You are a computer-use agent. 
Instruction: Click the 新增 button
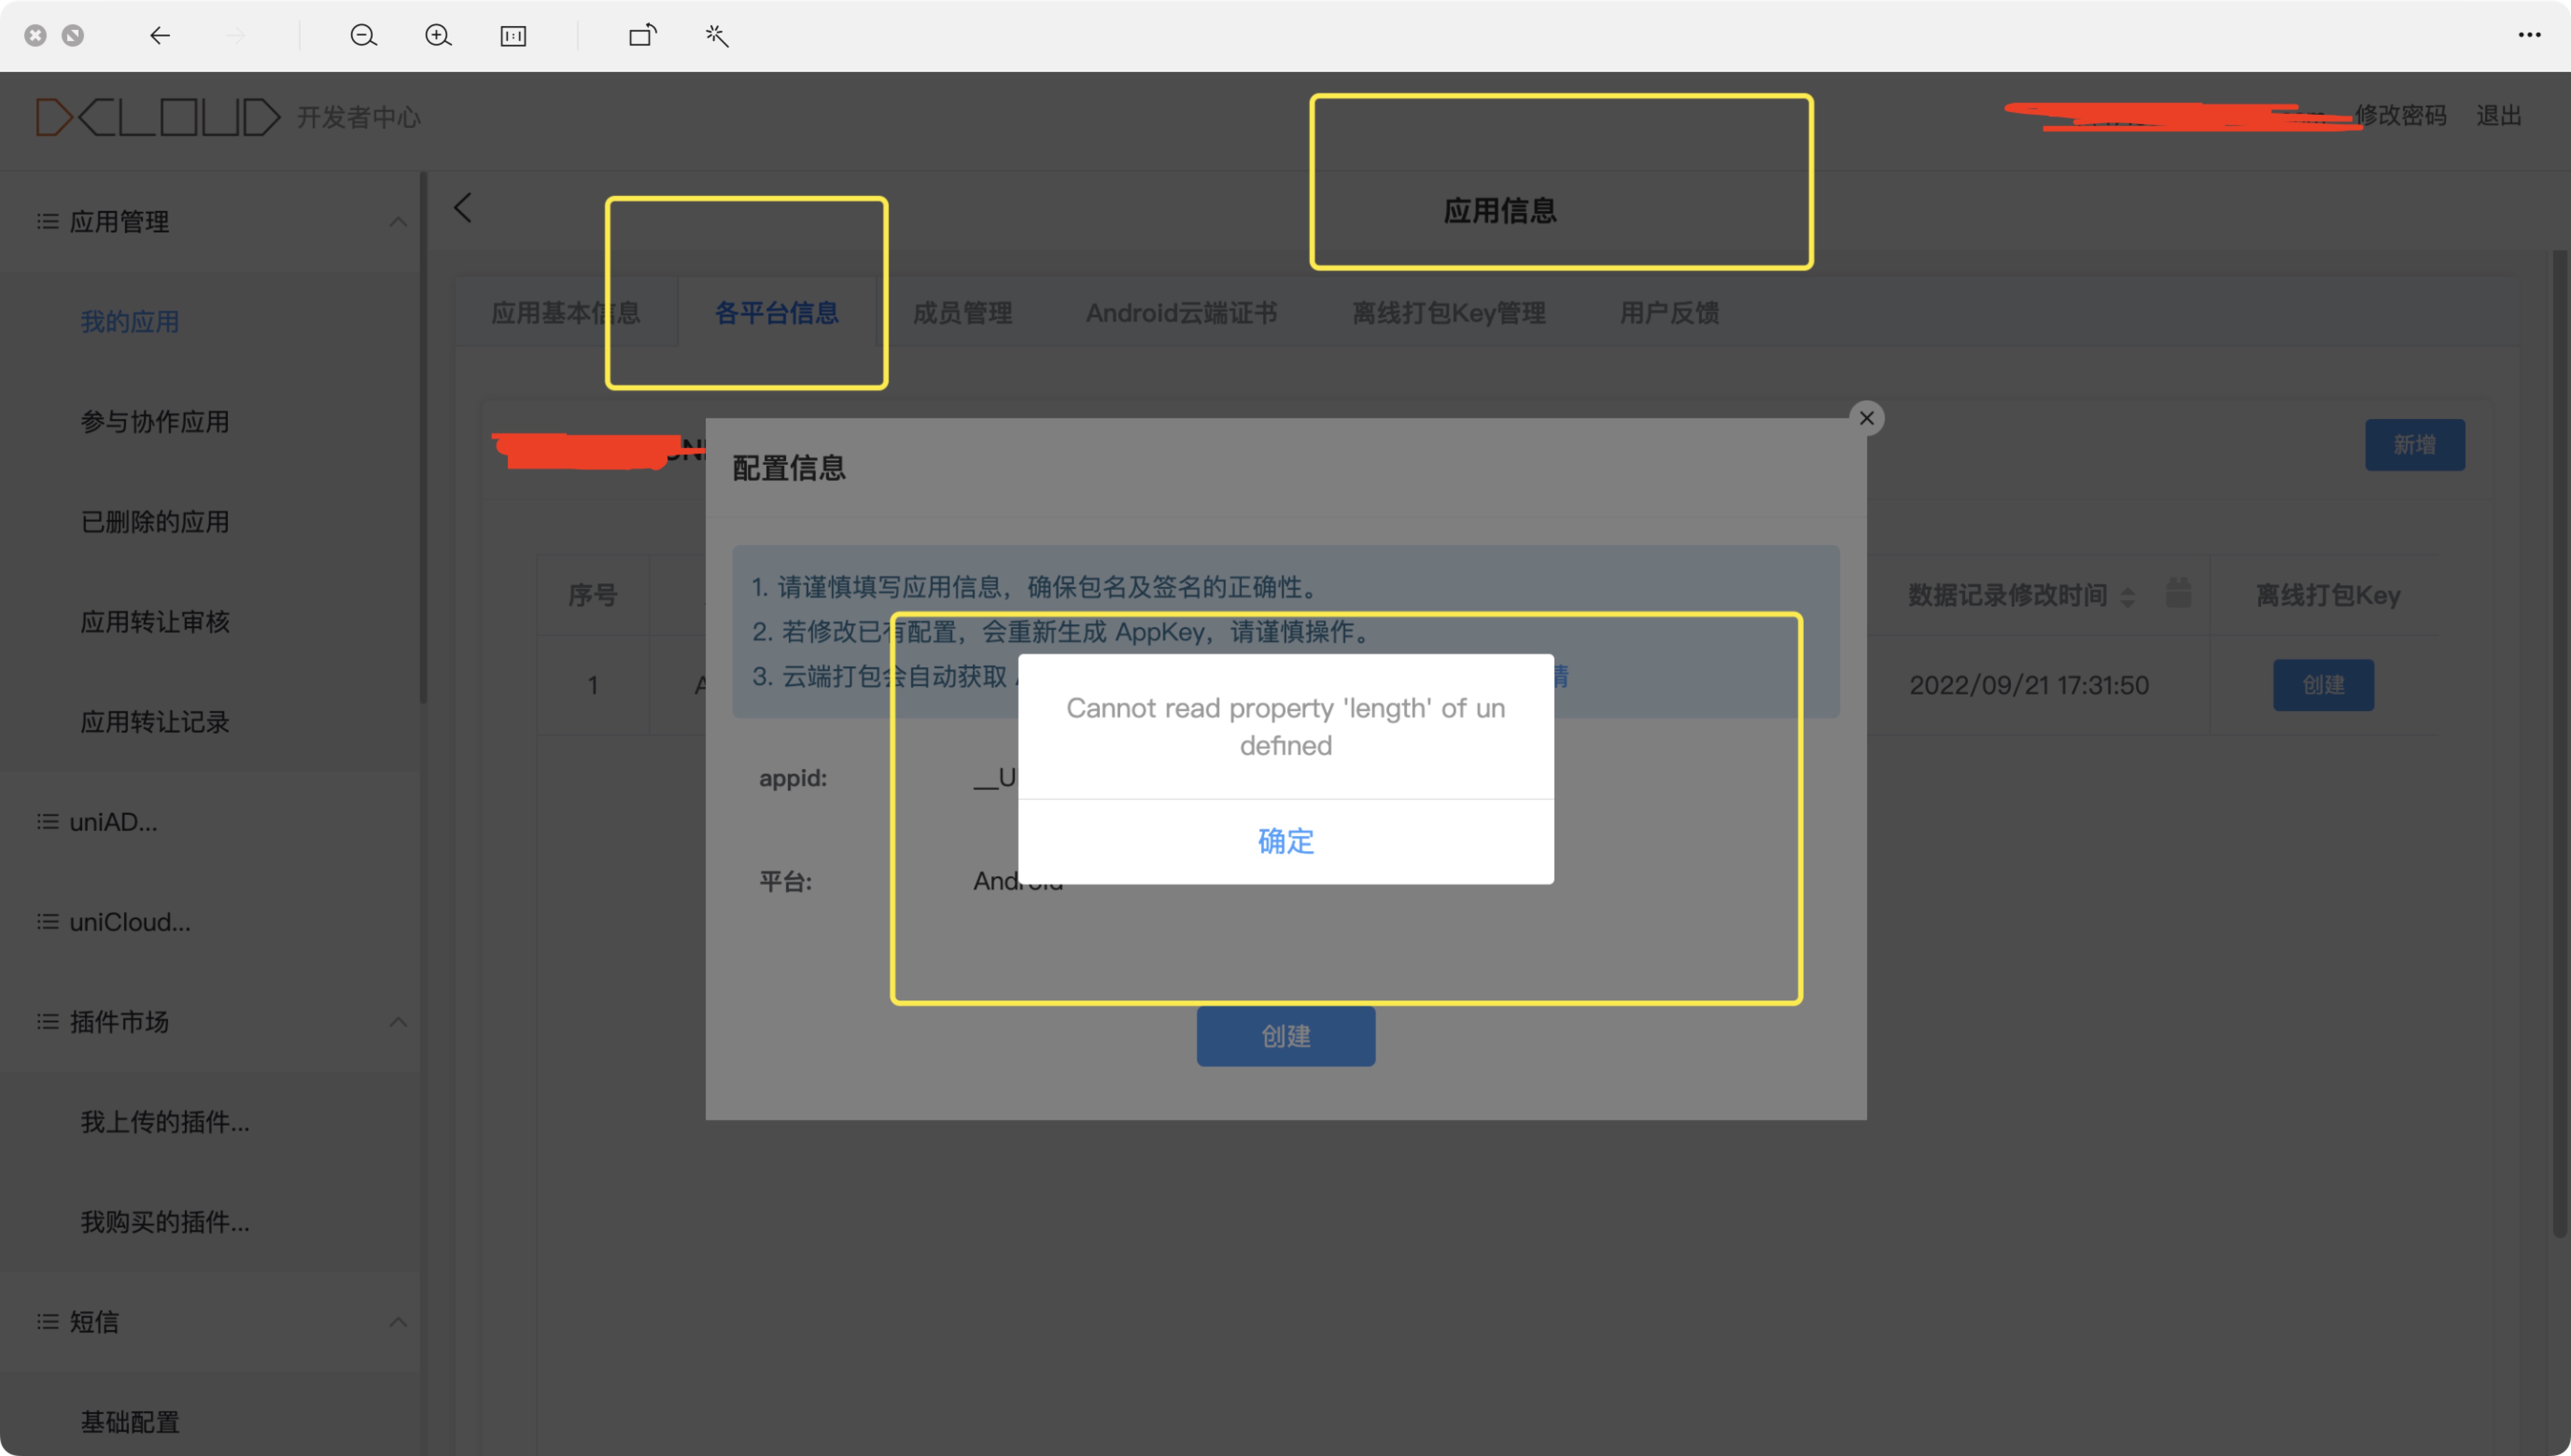(2414, 445)
